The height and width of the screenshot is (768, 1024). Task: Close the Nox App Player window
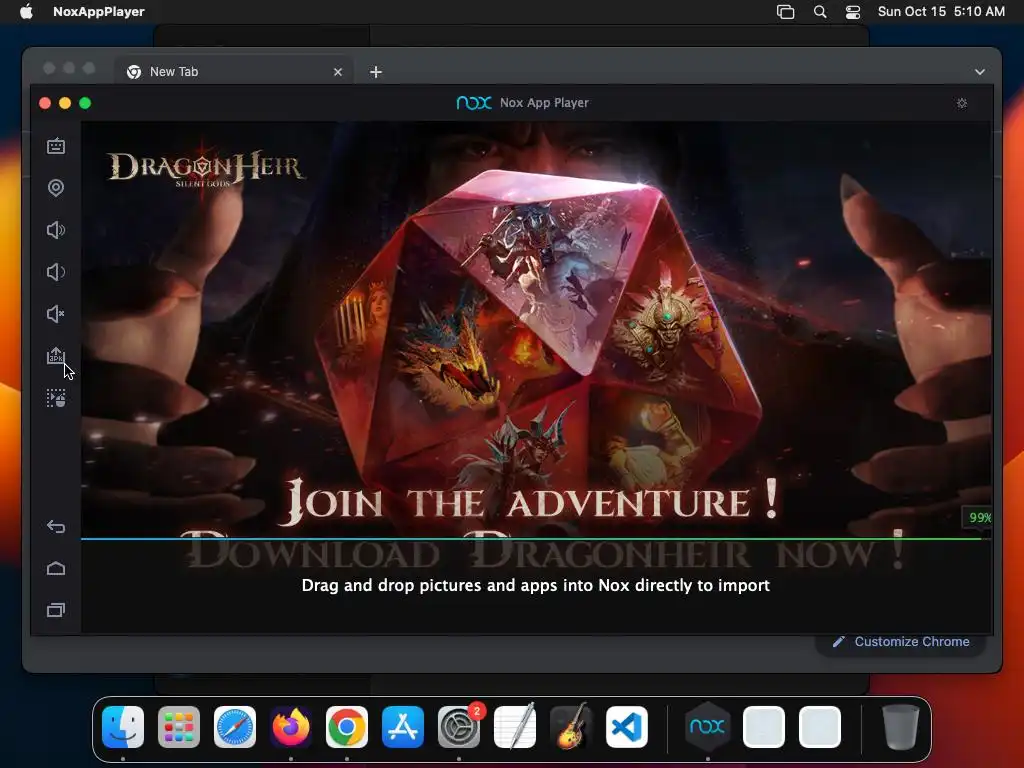pos(45,103)
